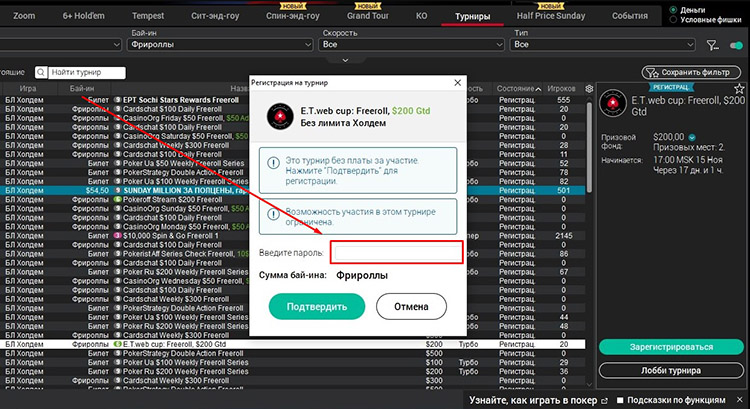Open the Бай-ин Фрироллы dropdown
The image size is (750, 409).
tap(221, 44)
